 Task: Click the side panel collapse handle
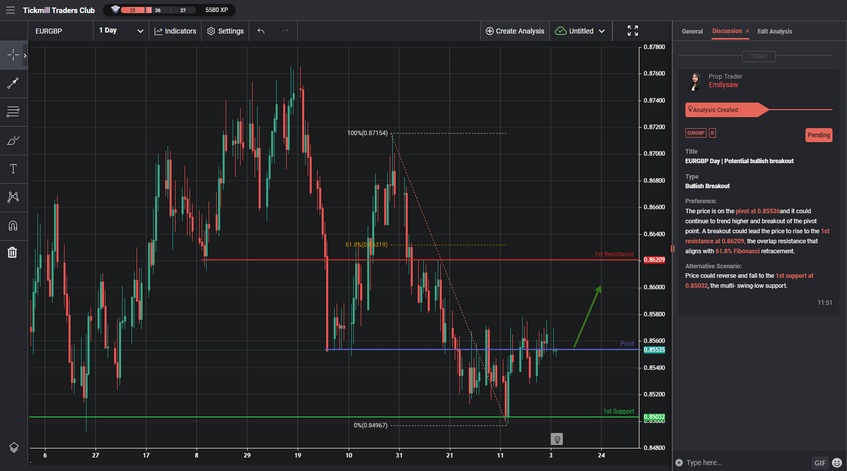tap(673, 249)
